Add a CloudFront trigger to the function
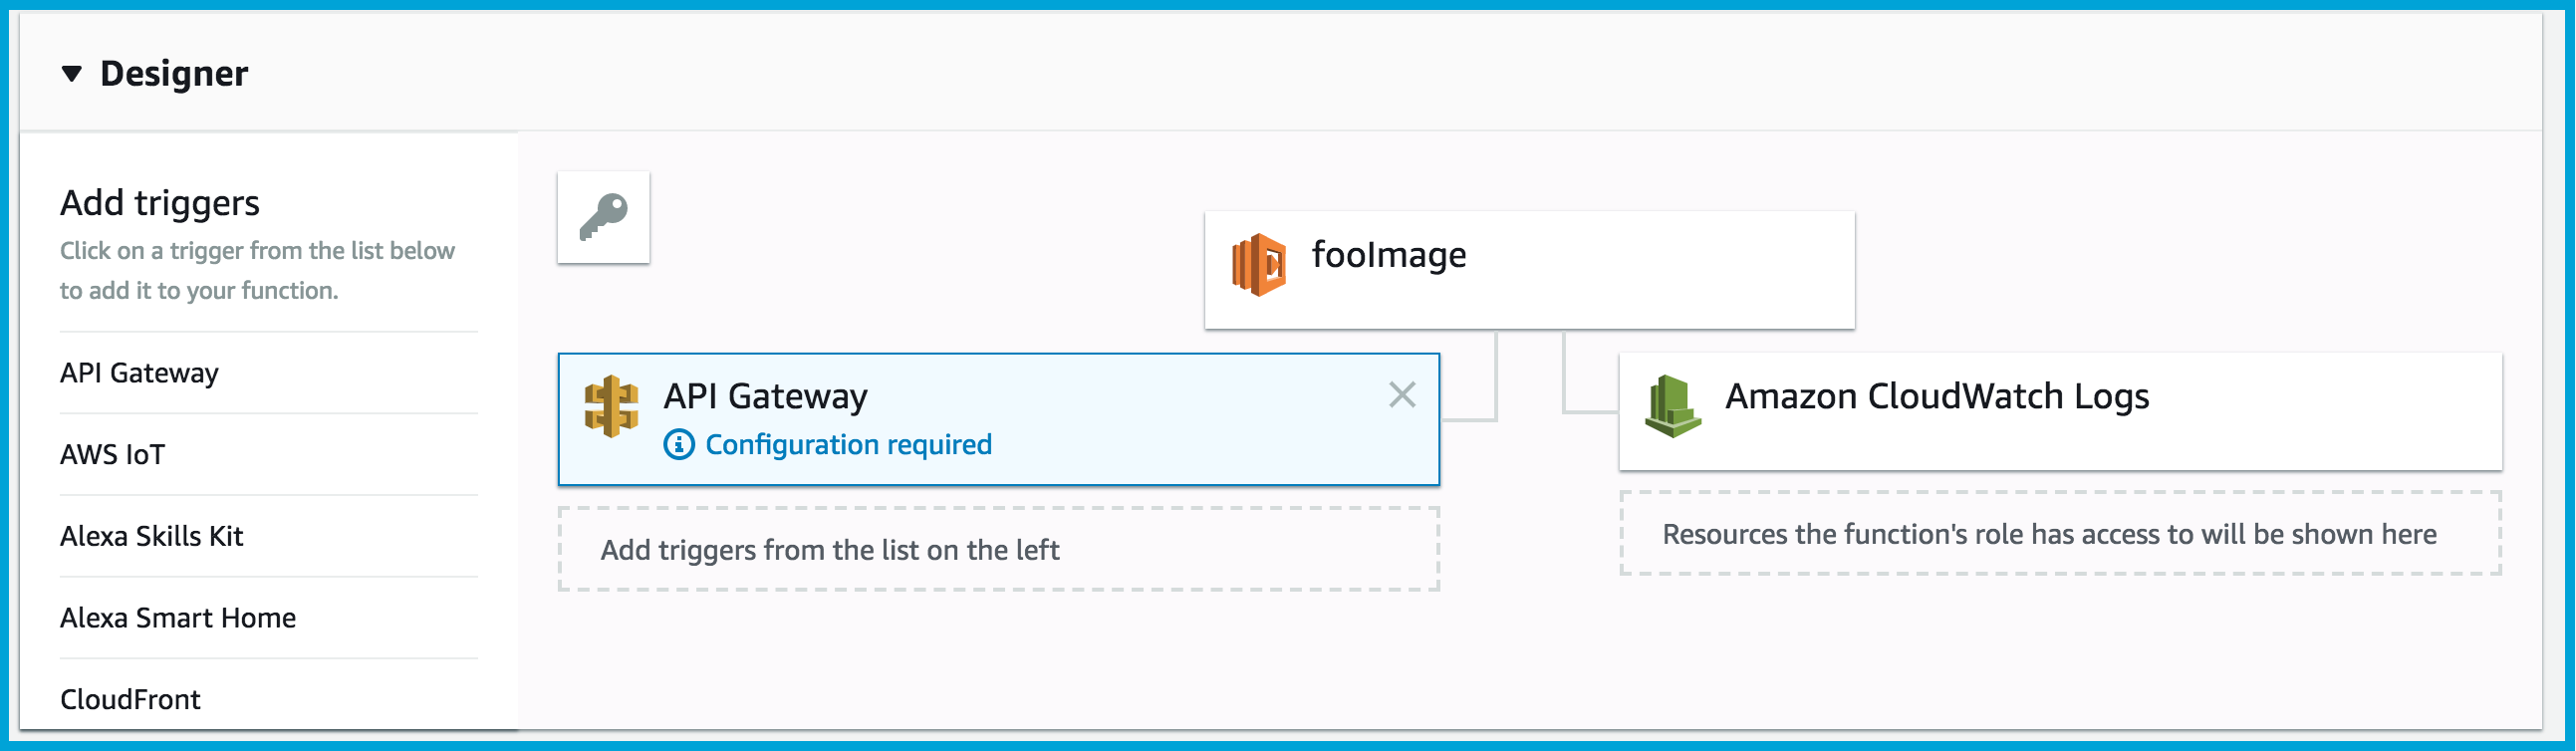 (x=130, y=699)
